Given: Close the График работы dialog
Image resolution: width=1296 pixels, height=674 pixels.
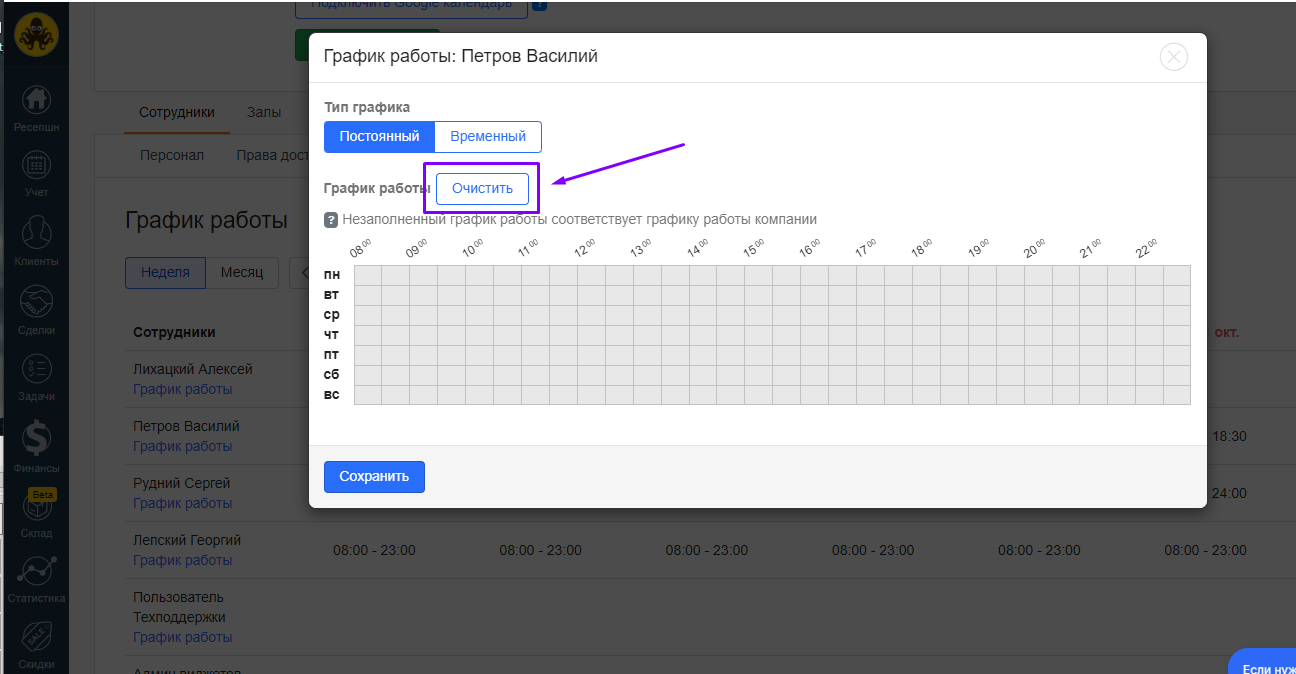Looking at the screenshot, I should click(x=1173, y=57).
